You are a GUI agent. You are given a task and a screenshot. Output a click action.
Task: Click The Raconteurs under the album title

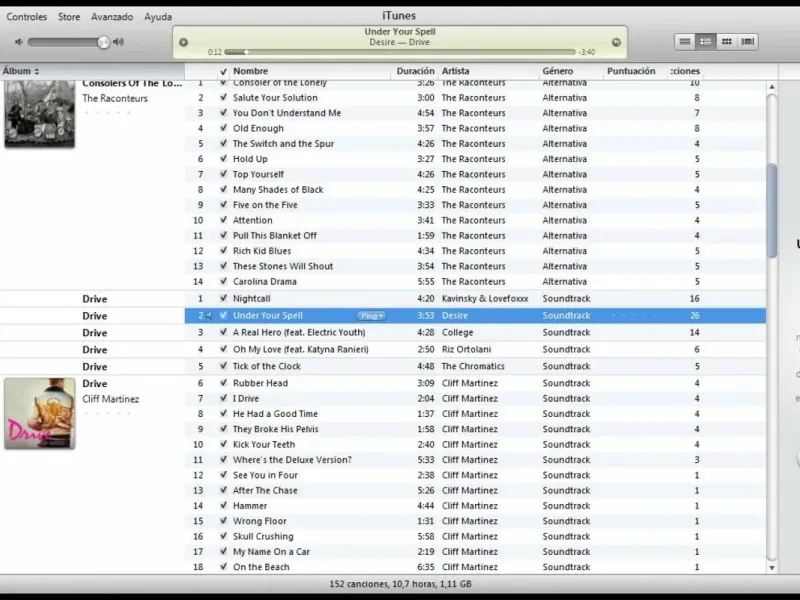pyautogui.click(x=115, y=98)
